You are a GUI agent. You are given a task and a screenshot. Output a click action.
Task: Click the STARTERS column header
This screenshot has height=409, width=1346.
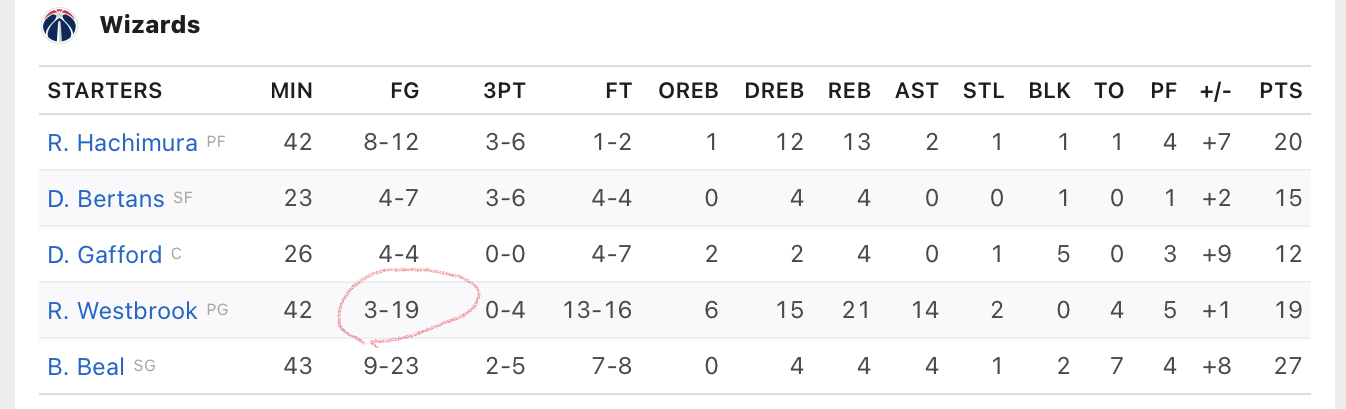[105, 91]
